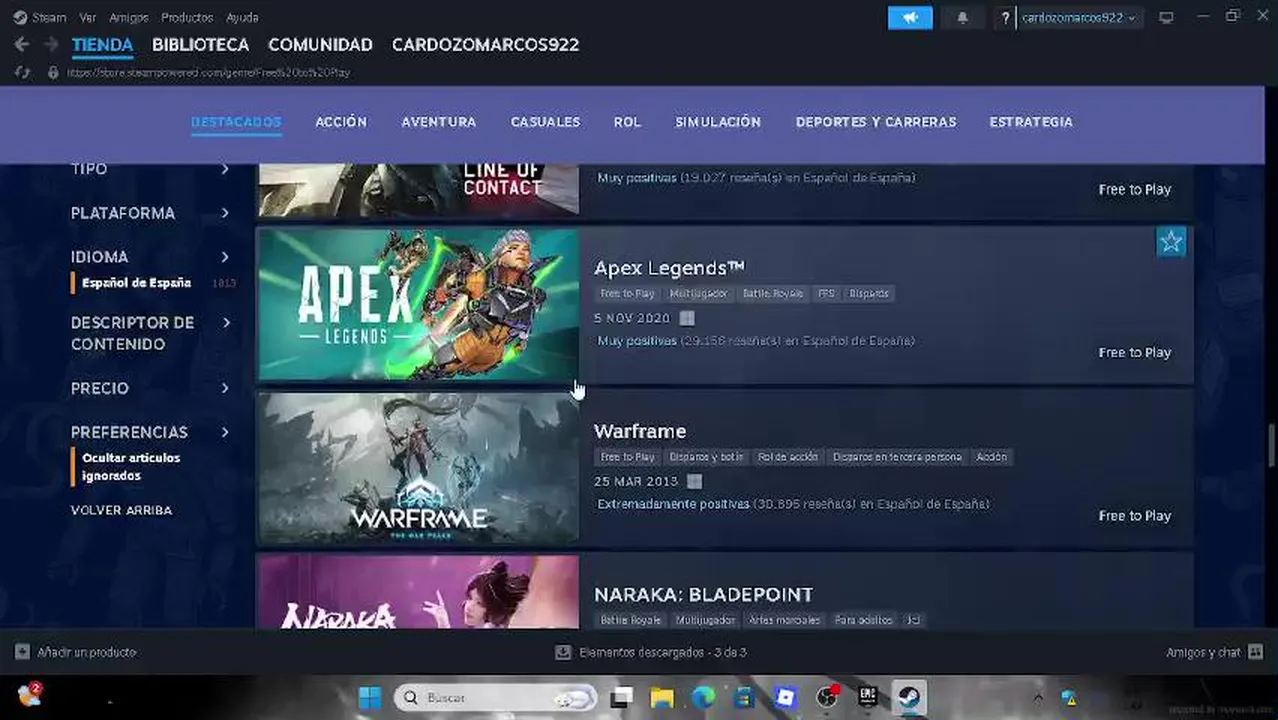Go back with the left arrow

click(22, 45)
